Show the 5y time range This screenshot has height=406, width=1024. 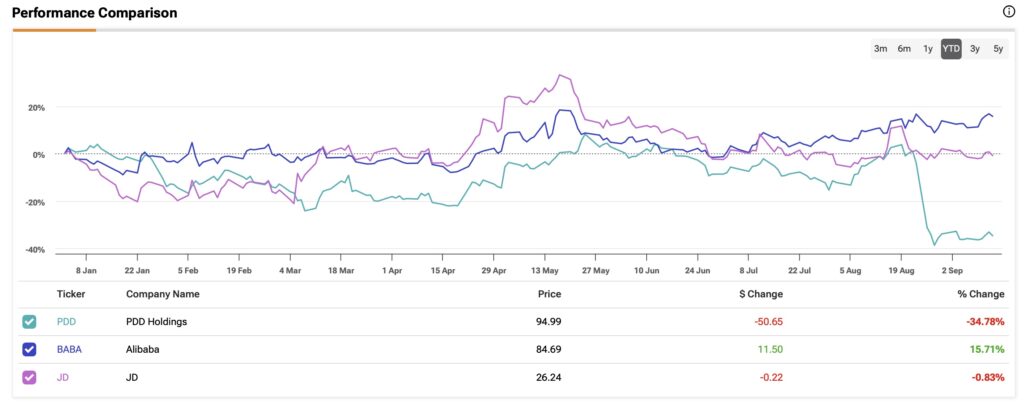click(x=998, y=49)
